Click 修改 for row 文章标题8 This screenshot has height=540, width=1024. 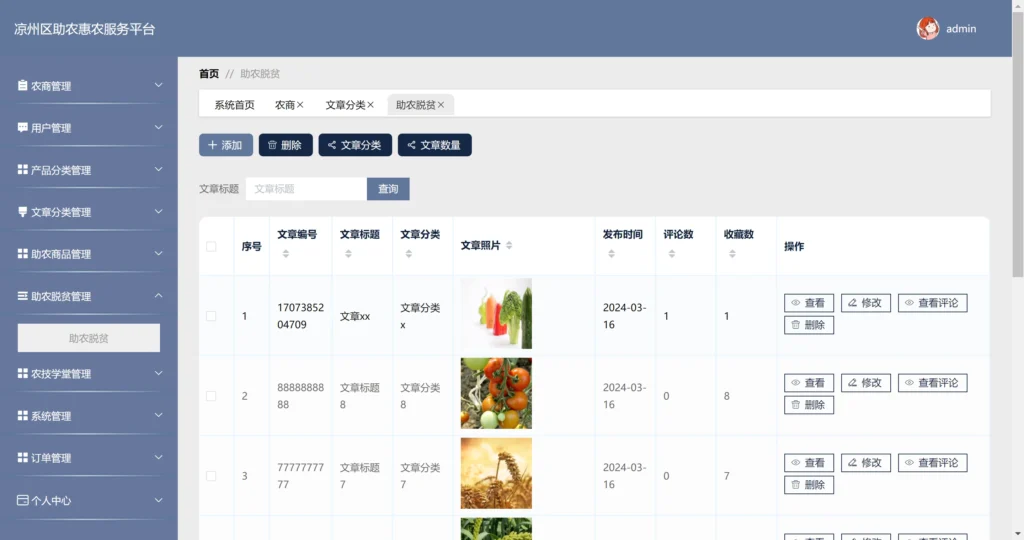865,383
